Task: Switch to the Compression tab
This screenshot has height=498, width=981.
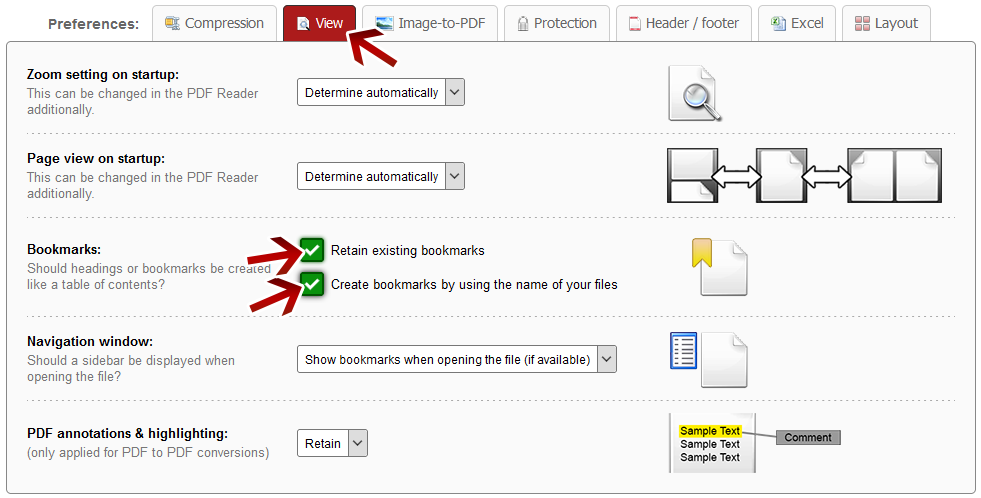Action: [x=214, y=23]
